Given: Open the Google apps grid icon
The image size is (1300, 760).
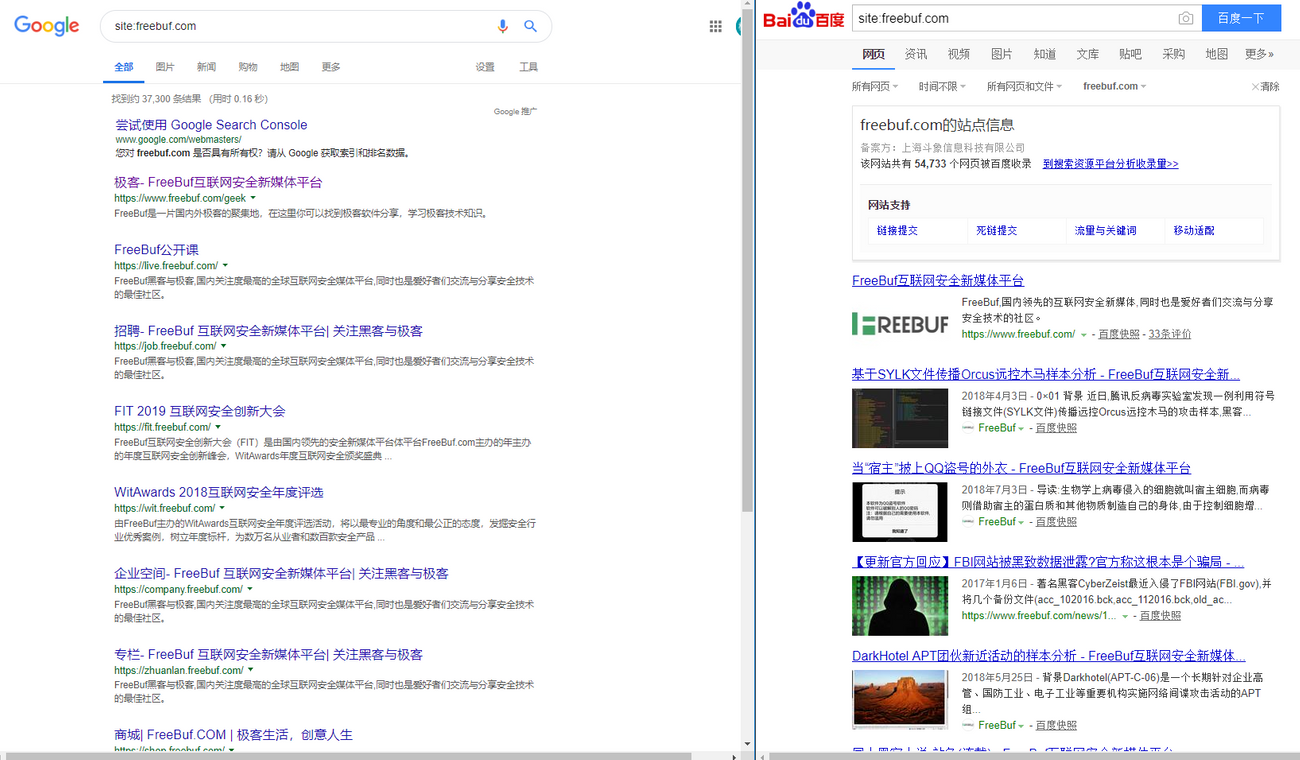Looking at the screenshot, I should (716, 27).
